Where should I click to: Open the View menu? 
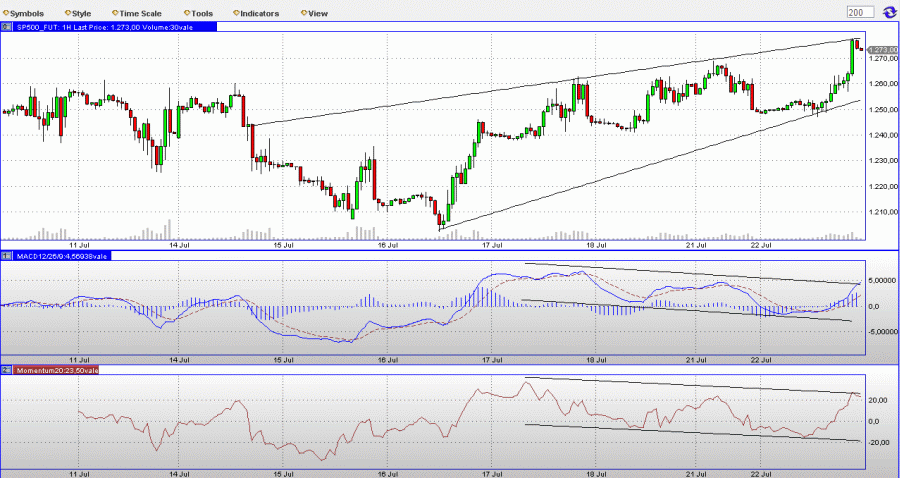pos(315,13)
